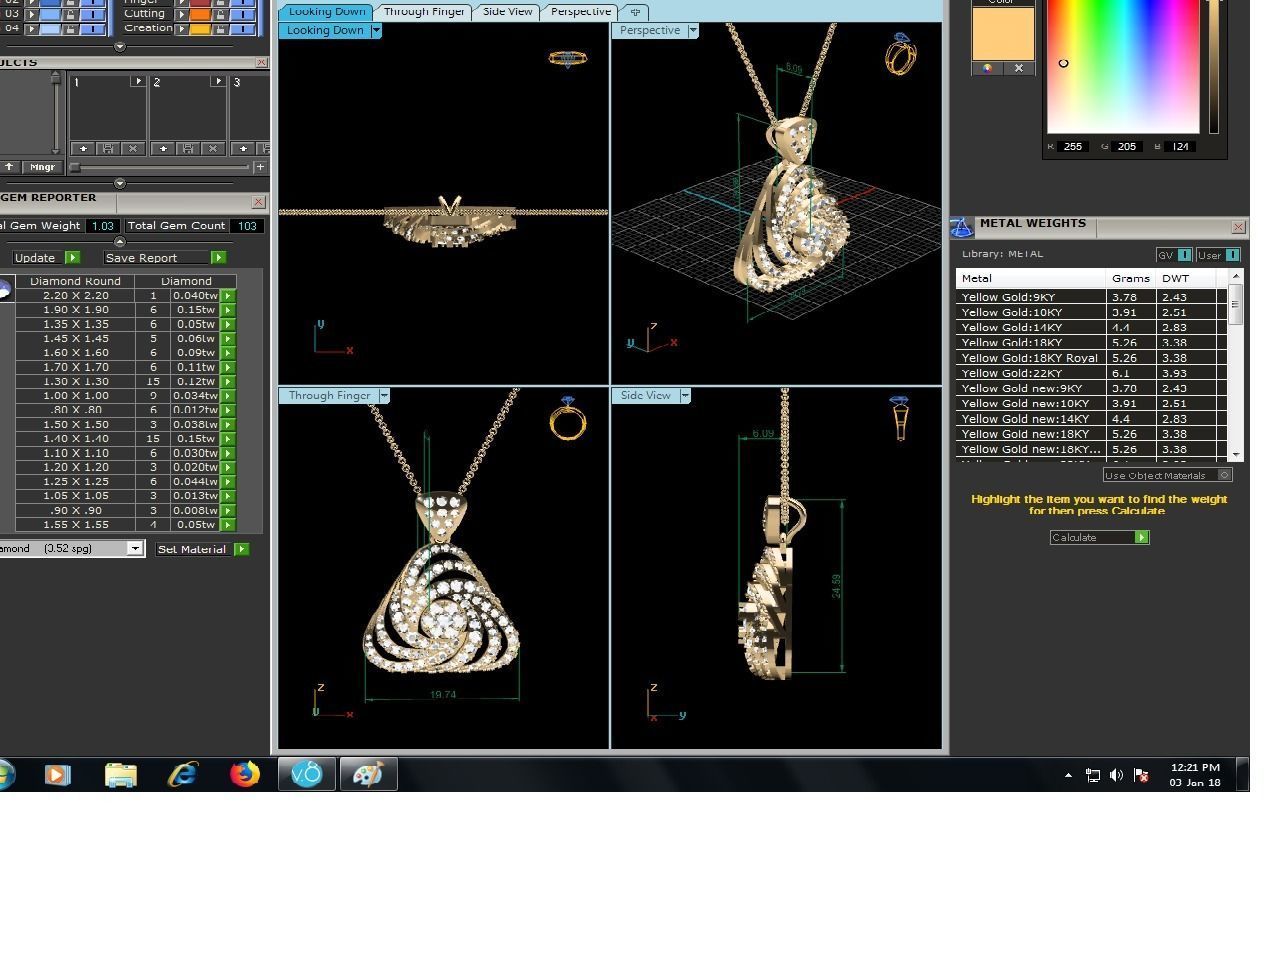Switch to the Side View tab
Screen dimensions: 1280x960
[508, 11]
